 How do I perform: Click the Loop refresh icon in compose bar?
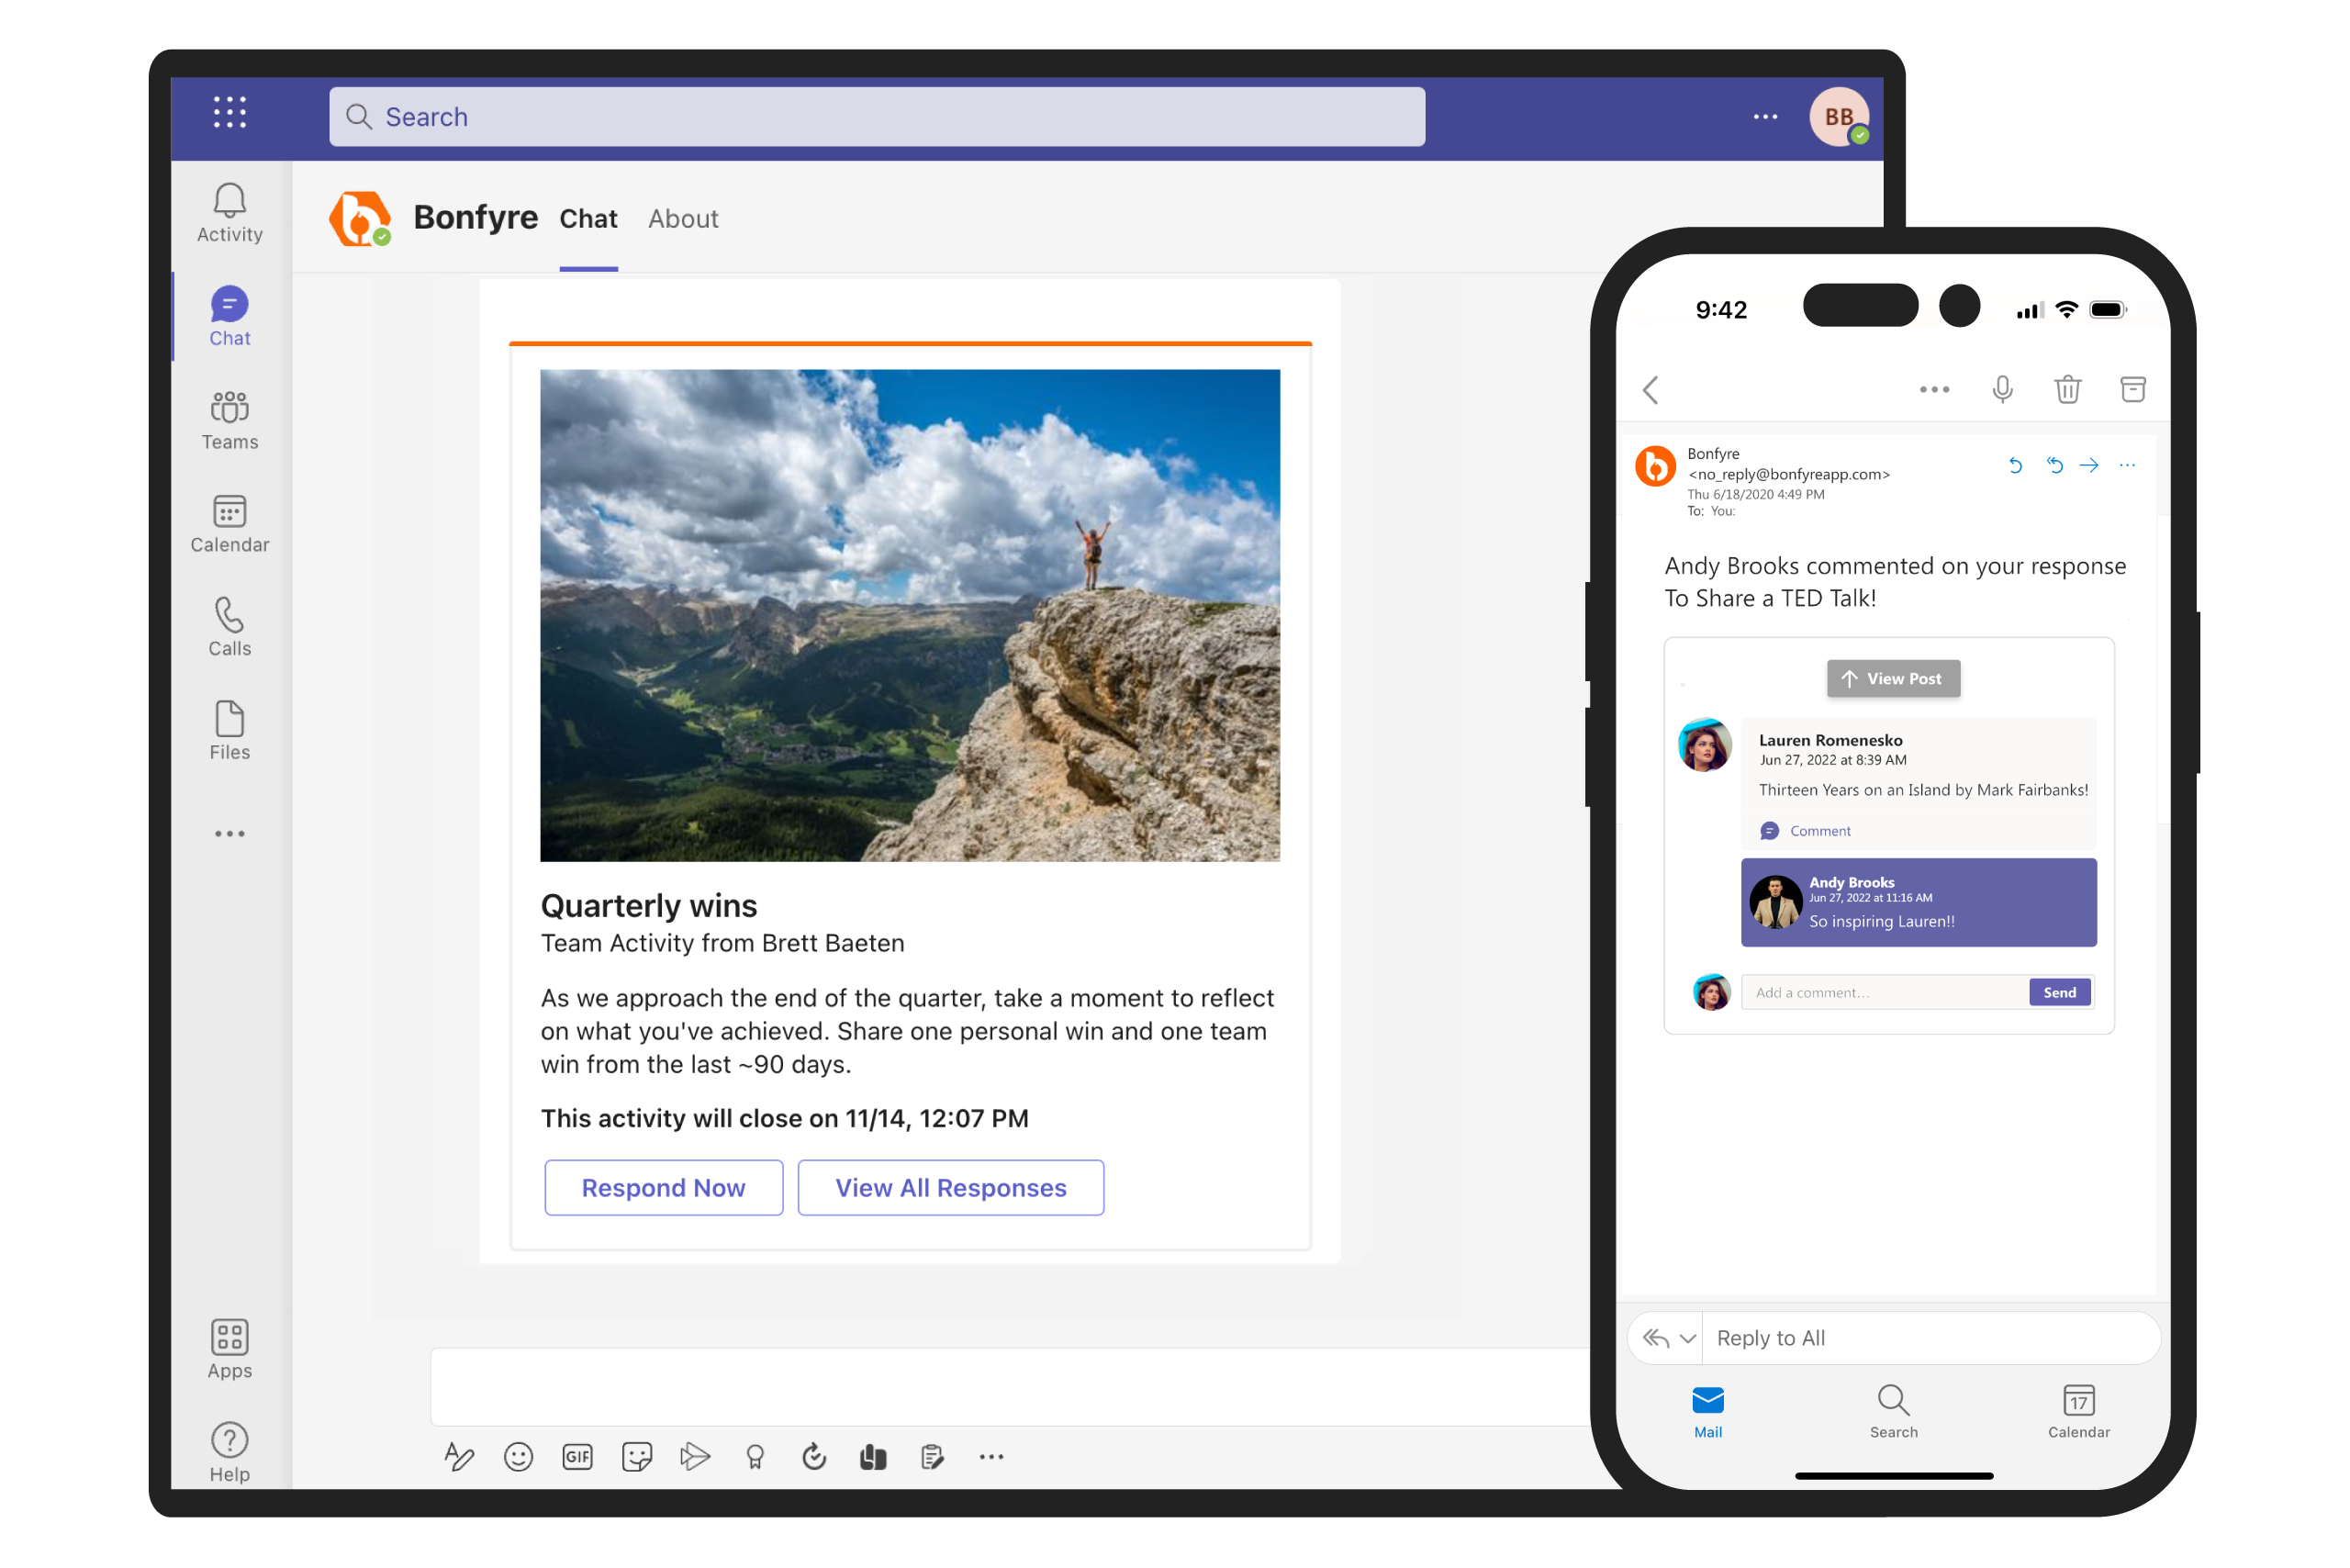(814, 1456)
